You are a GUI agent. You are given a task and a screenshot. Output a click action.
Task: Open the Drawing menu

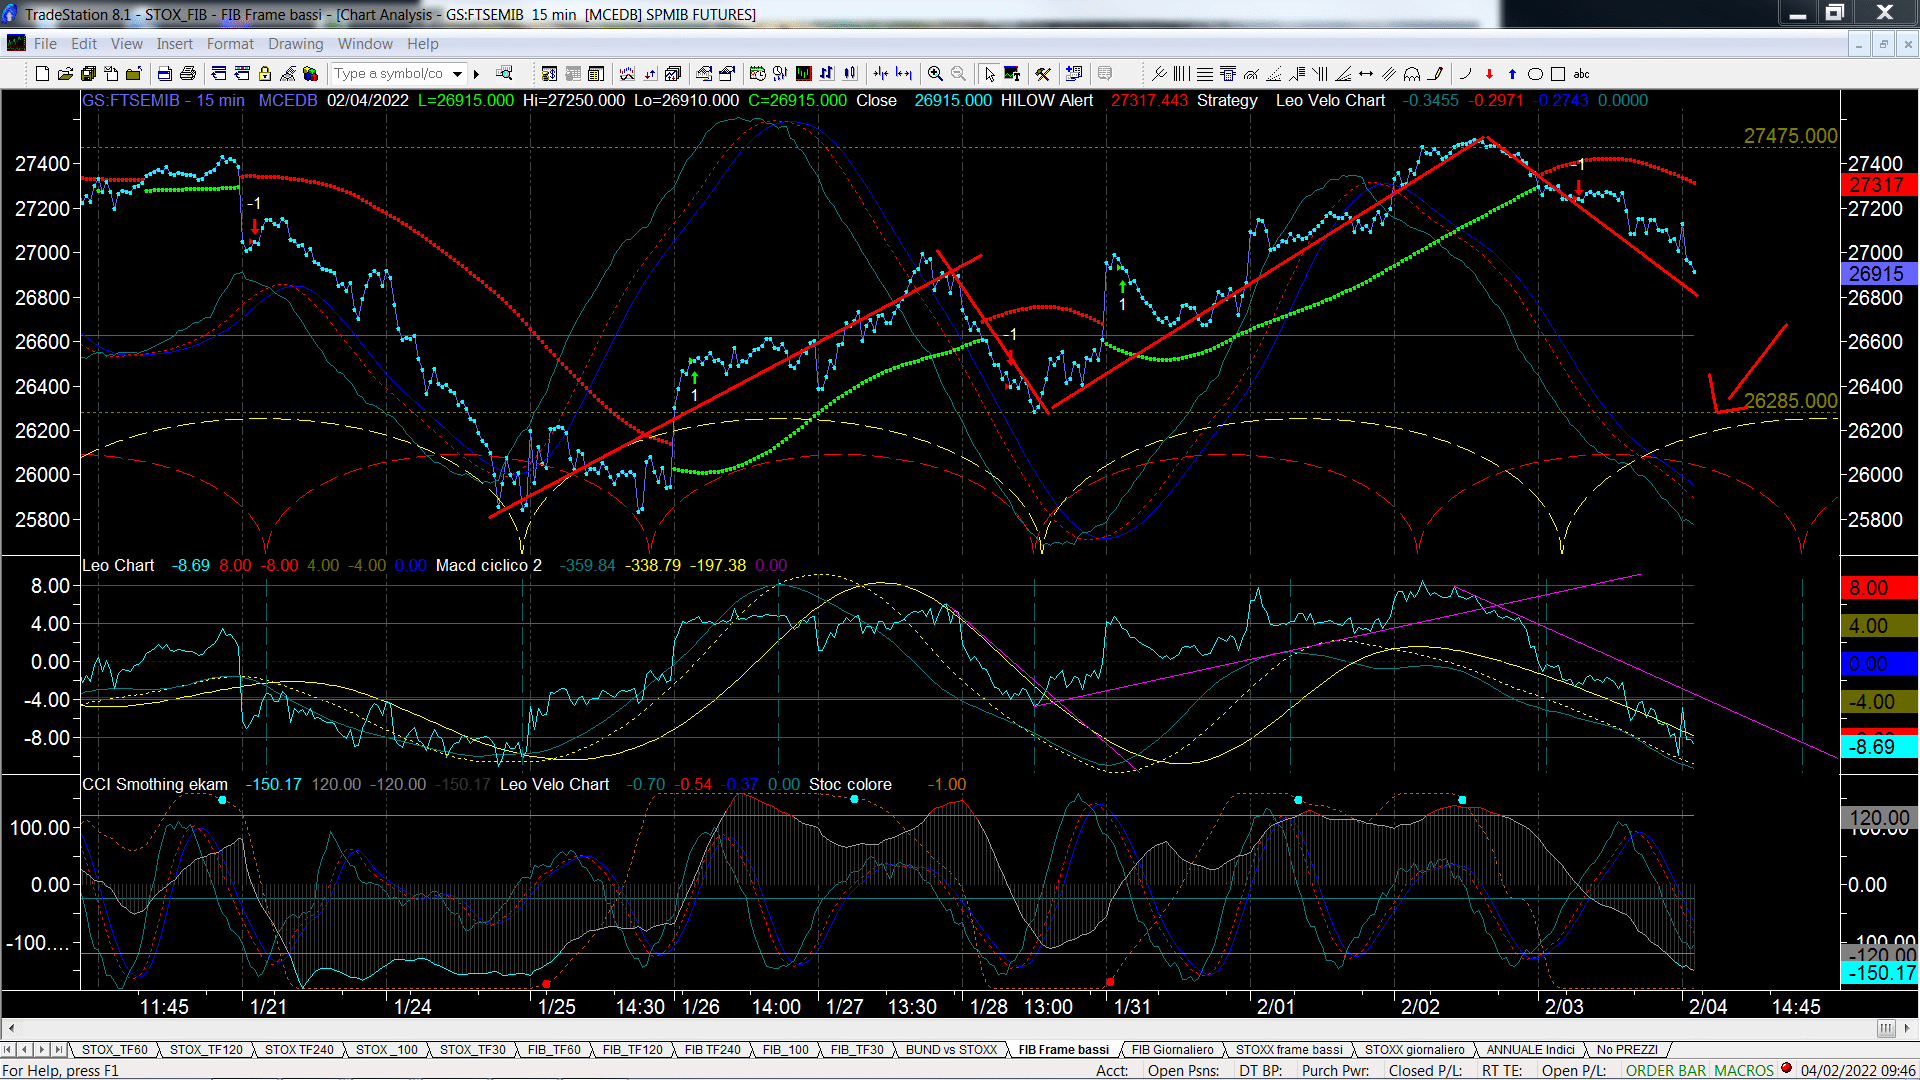pyautogui.click(x=295, y=44)
